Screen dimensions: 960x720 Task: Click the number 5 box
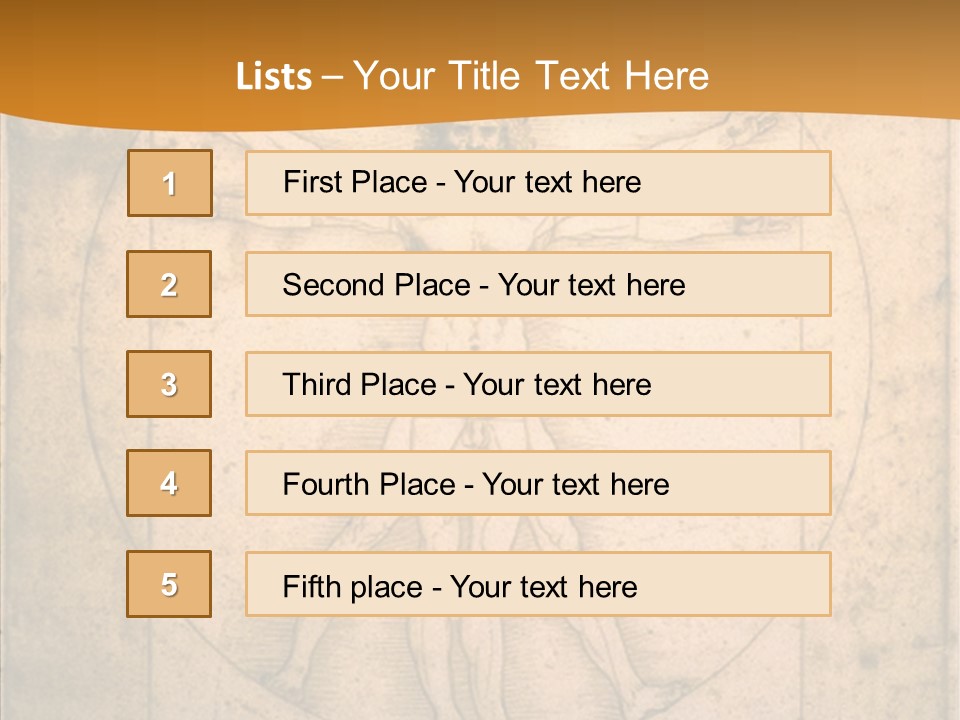169,584
